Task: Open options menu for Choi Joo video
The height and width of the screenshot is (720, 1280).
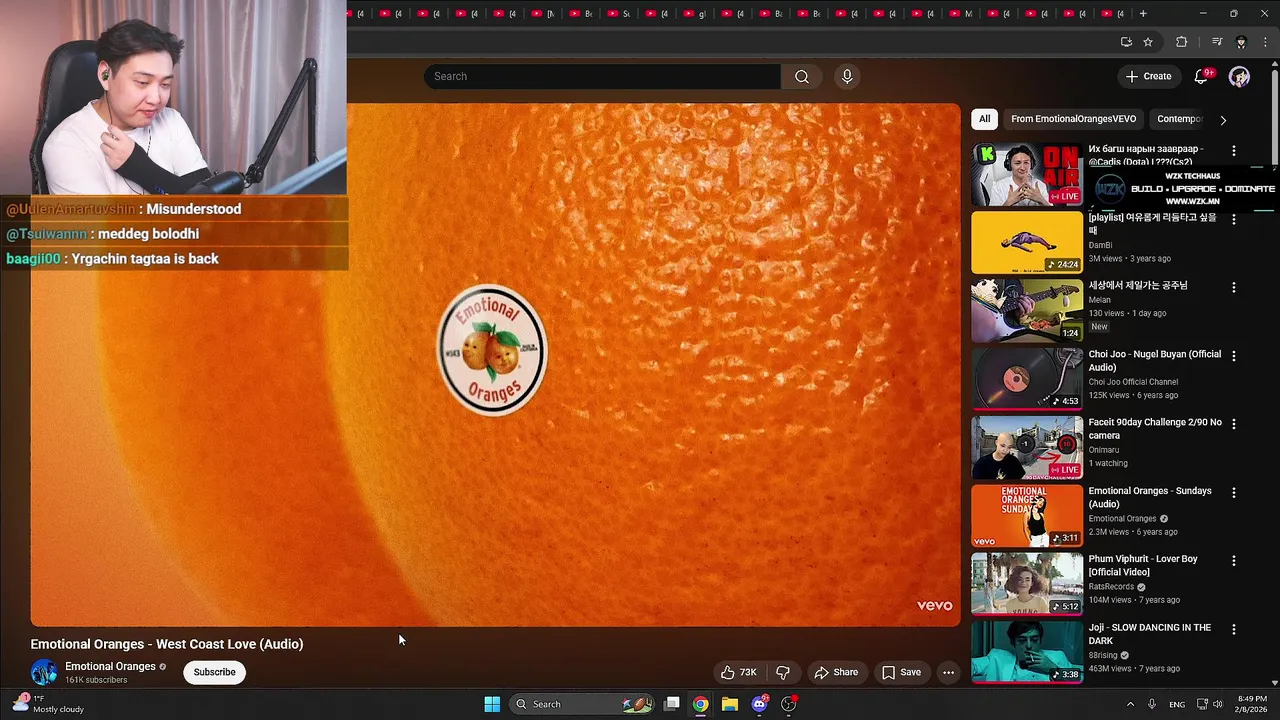Action: click(1233, 356)
